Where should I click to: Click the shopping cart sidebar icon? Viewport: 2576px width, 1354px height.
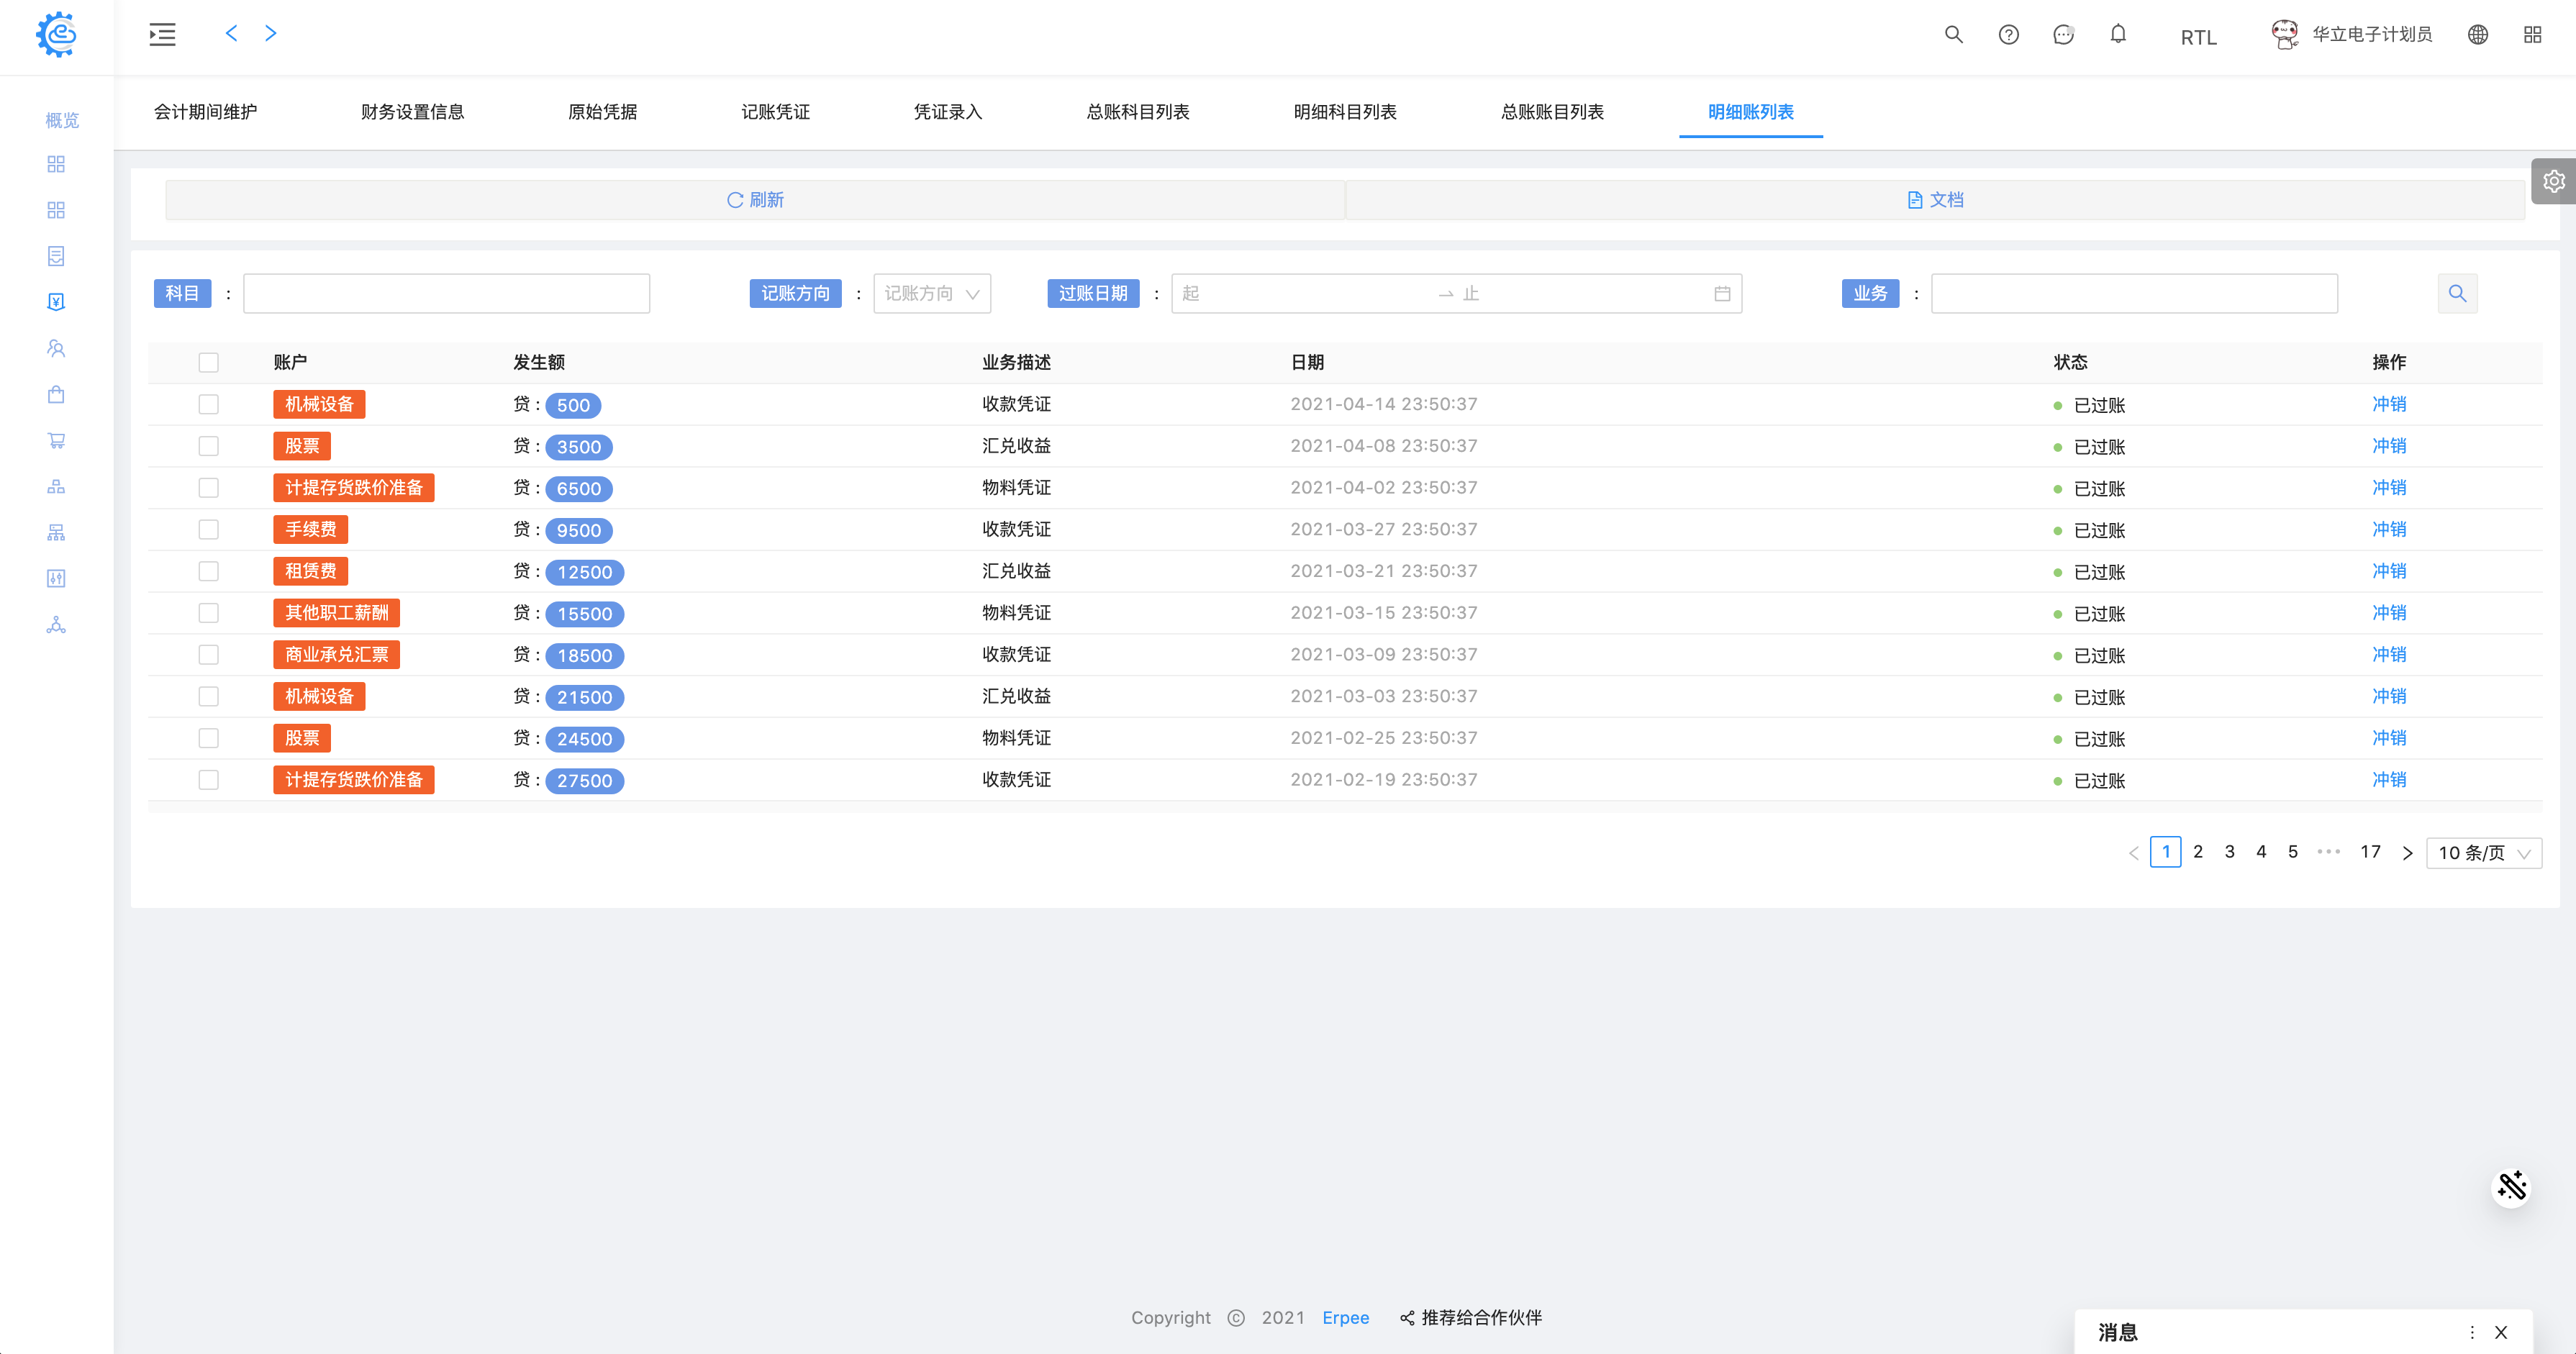click(56, 441)
